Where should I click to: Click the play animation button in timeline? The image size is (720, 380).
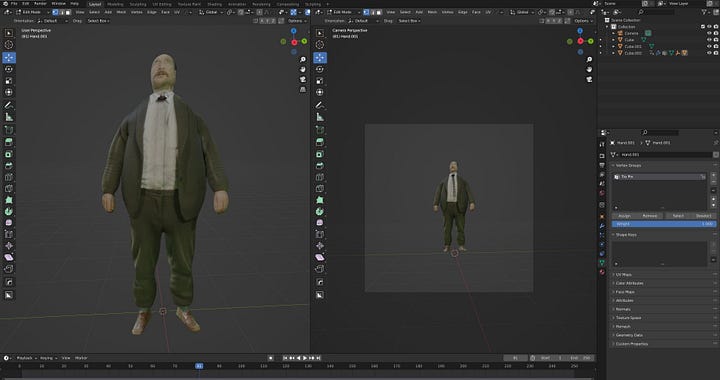tap(305, 358)
